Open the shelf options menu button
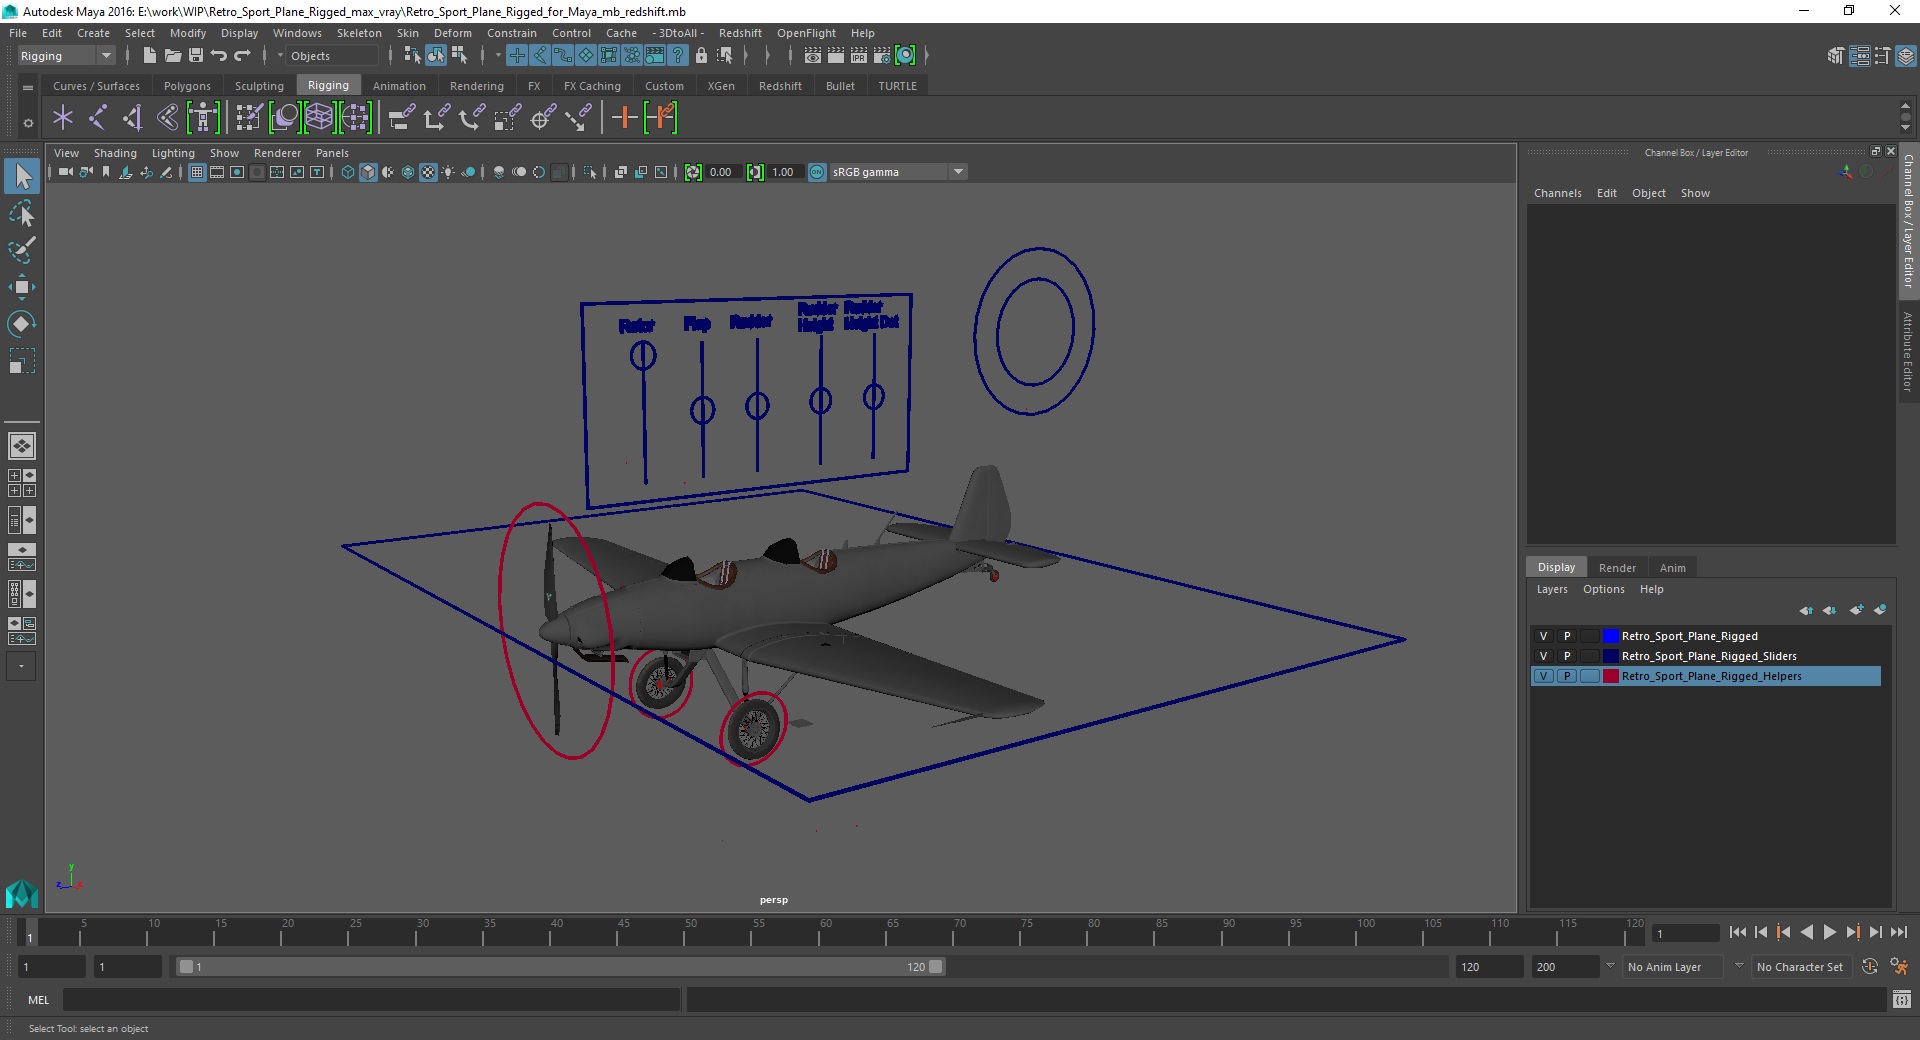This screenshot has width=1920, height=1040. (28, 123)
